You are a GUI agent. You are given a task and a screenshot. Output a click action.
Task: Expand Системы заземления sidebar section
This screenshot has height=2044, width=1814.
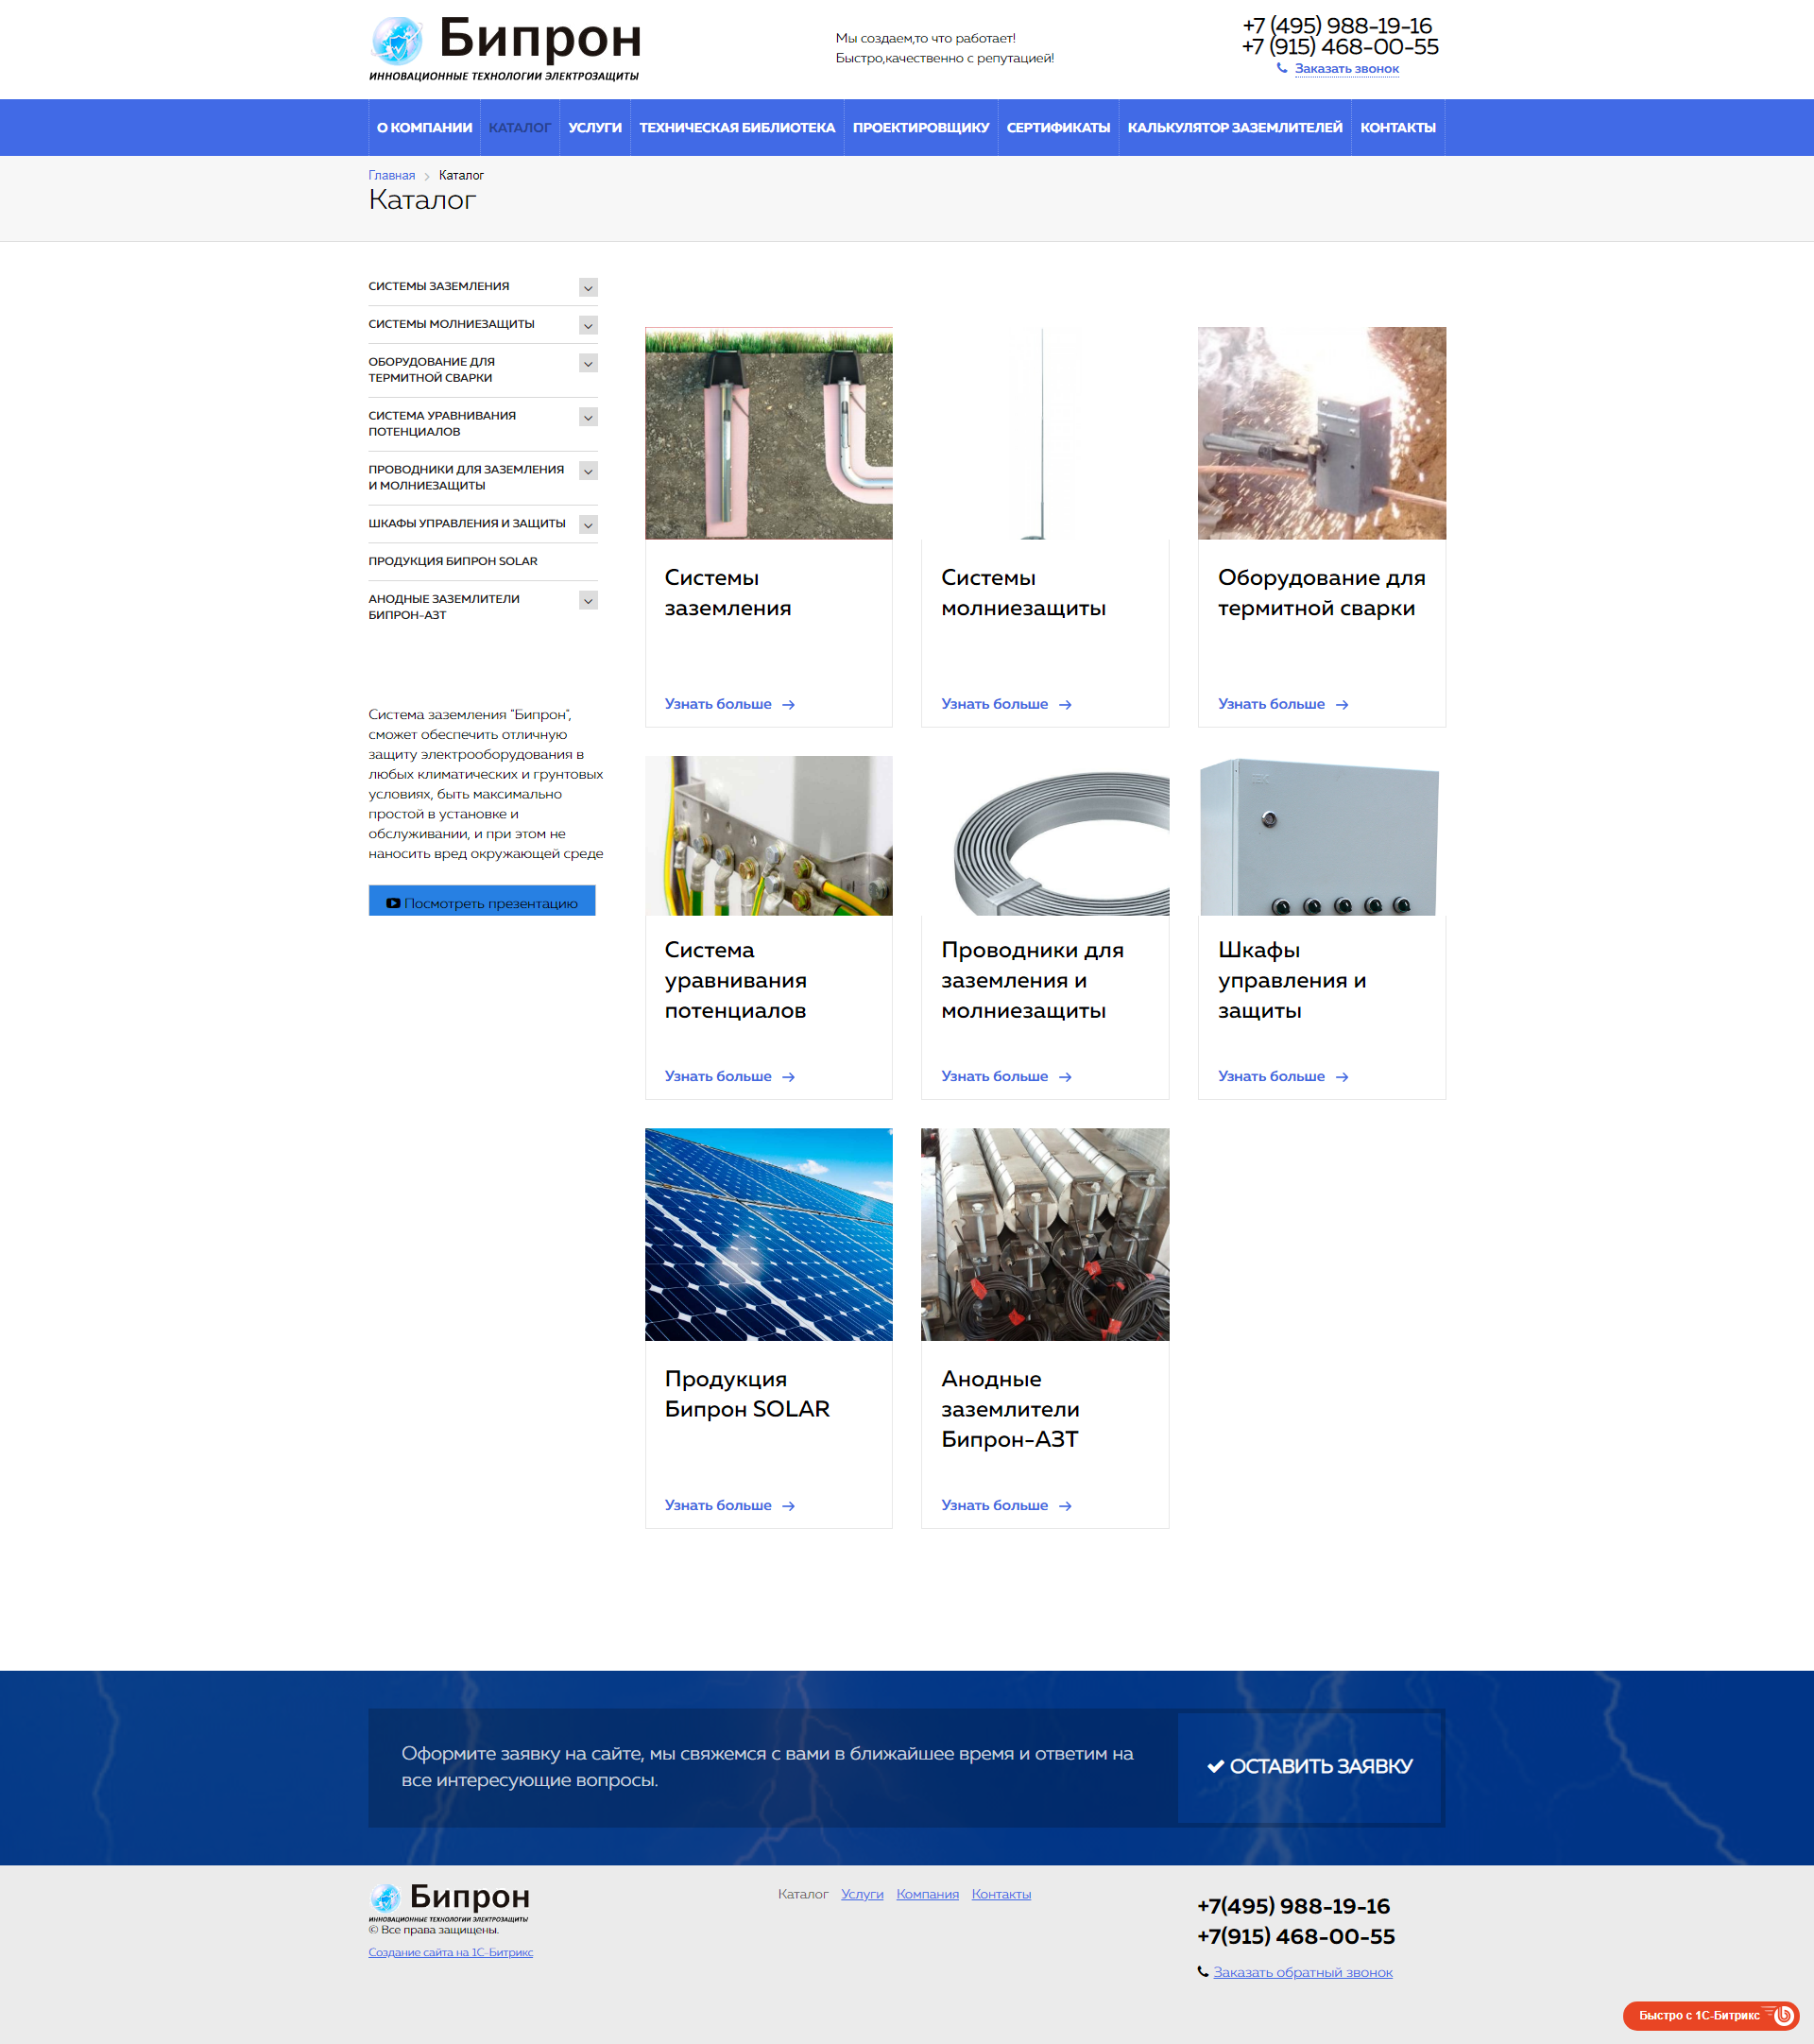coord(588,288)
